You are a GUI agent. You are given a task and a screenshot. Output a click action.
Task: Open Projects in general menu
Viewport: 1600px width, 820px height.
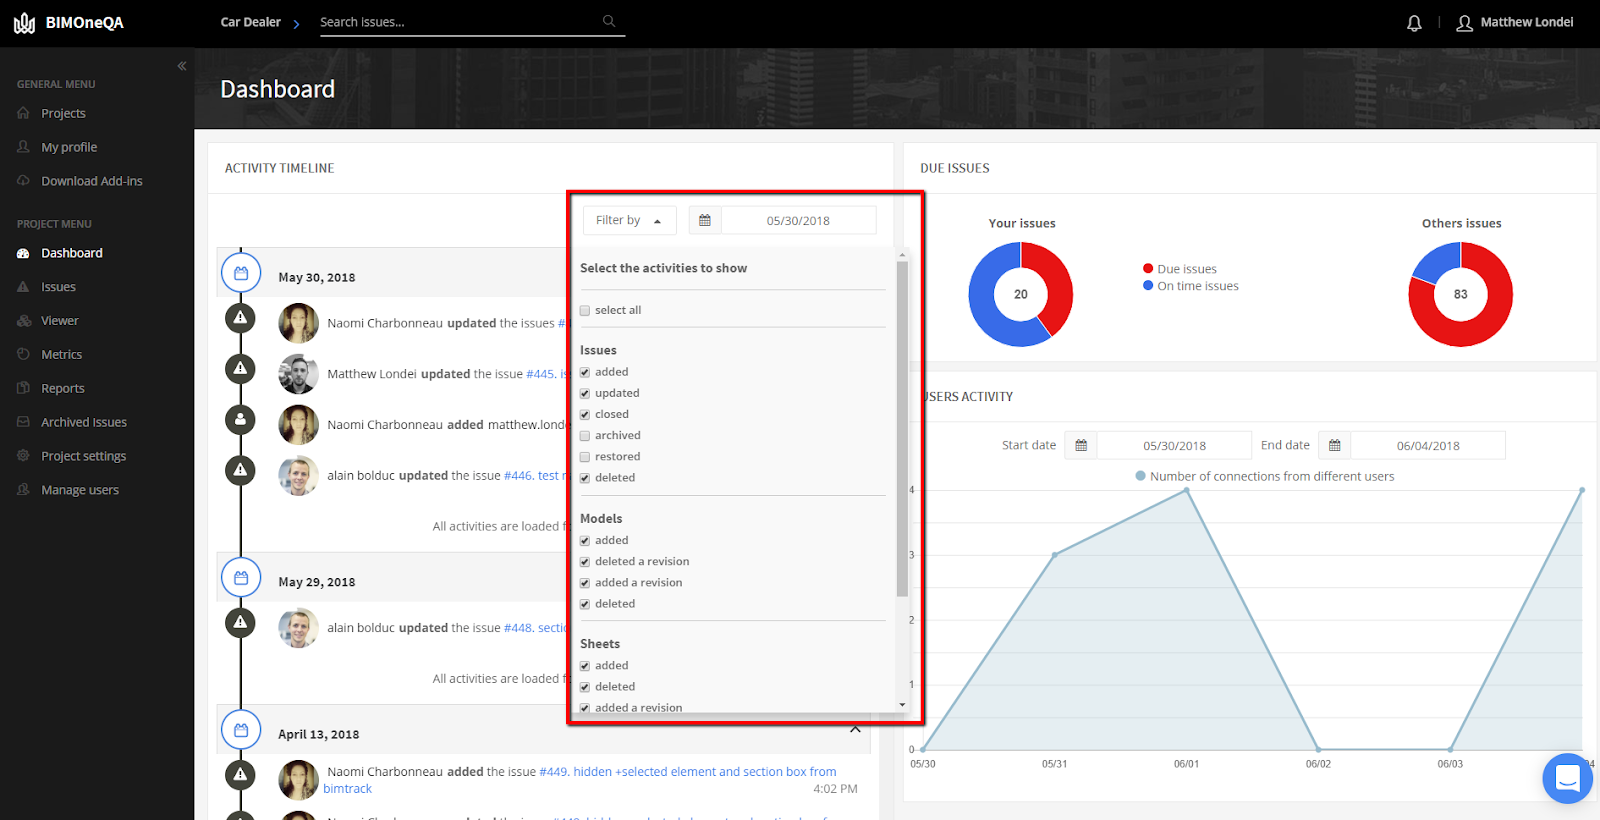pos(63,113)
